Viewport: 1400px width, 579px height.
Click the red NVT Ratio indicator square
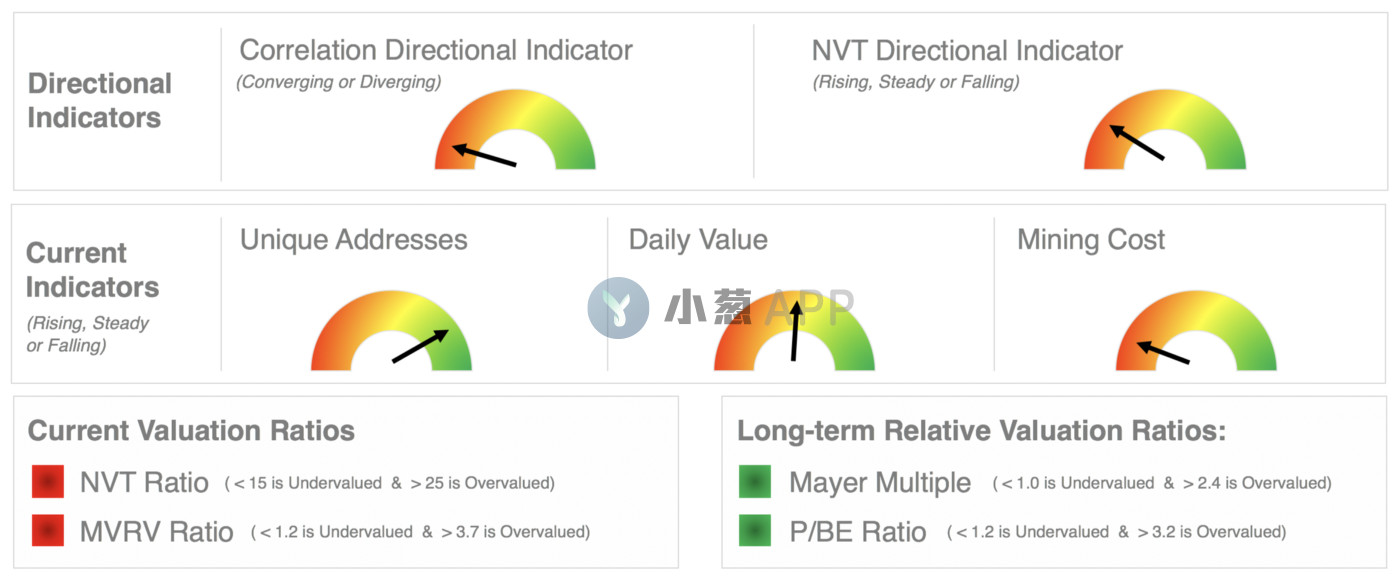coord(48,482)
